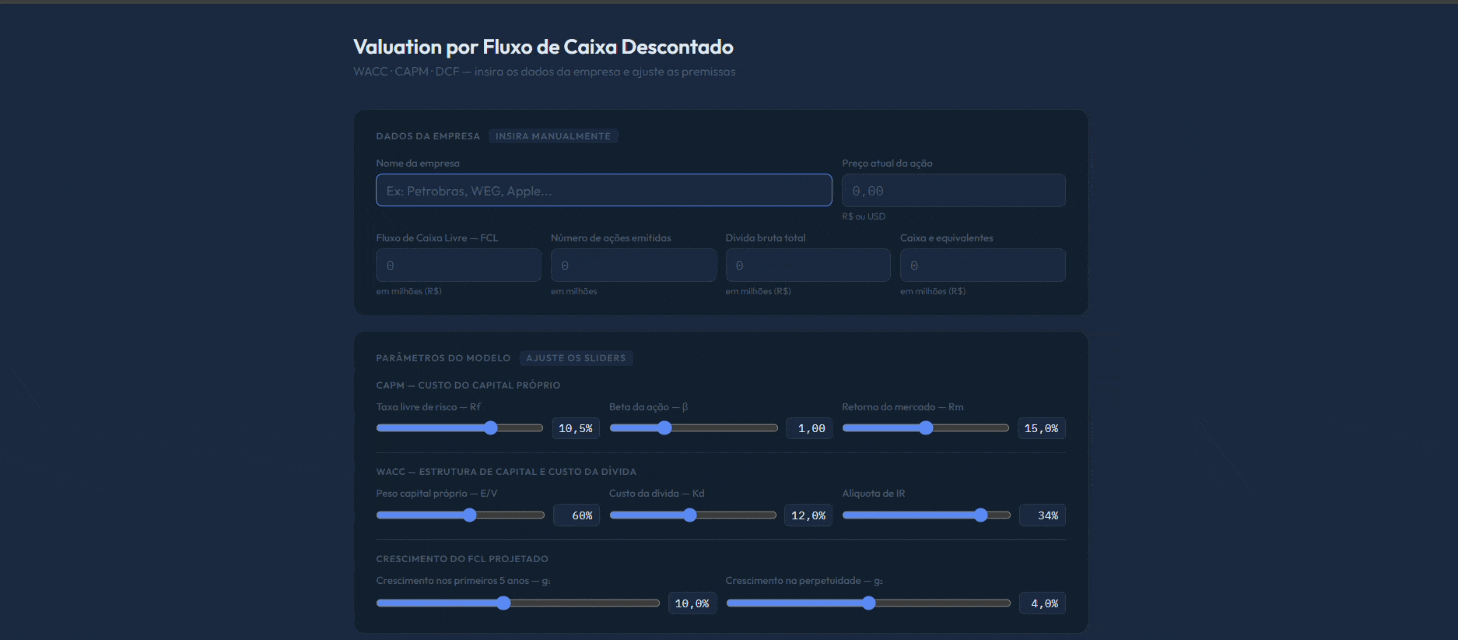Click the AJUSTE OS SLIDERS badge
The width and height of the screenshot is (1458, 640).
coord(576,358)
